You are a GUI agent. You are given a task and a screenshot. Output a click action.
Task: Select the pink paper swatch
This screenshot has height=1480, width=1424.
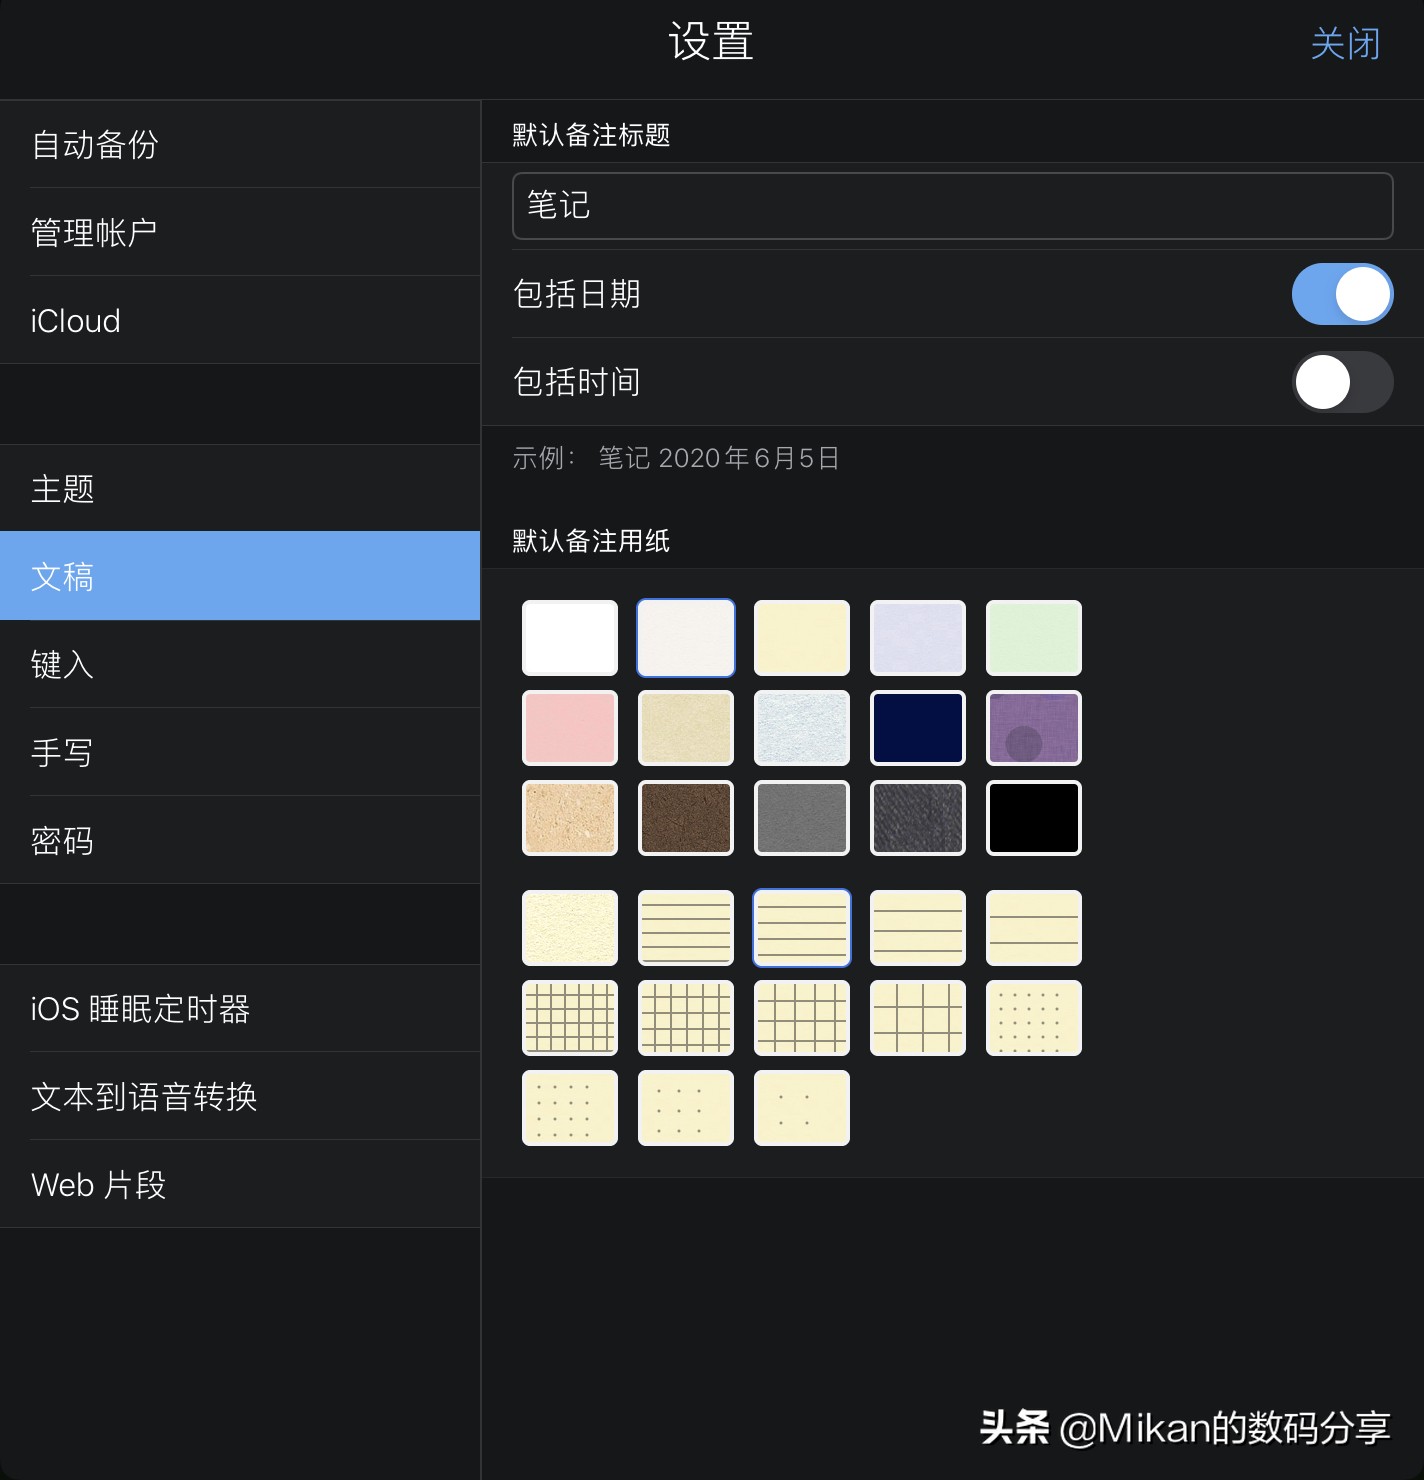click(570, 728)
